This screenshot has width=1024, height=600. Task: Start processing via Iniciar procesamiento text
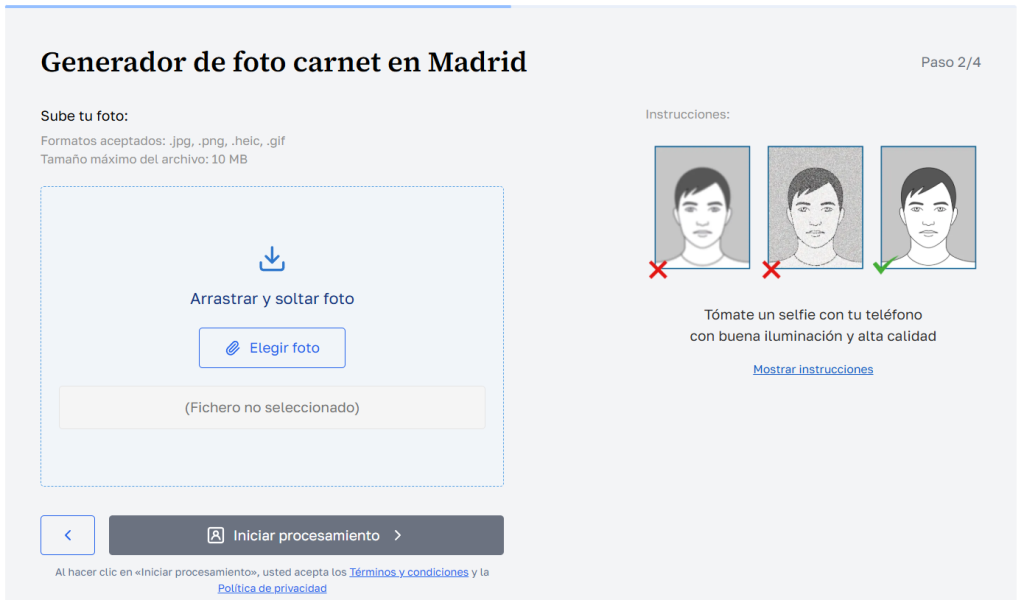(306, 535)
